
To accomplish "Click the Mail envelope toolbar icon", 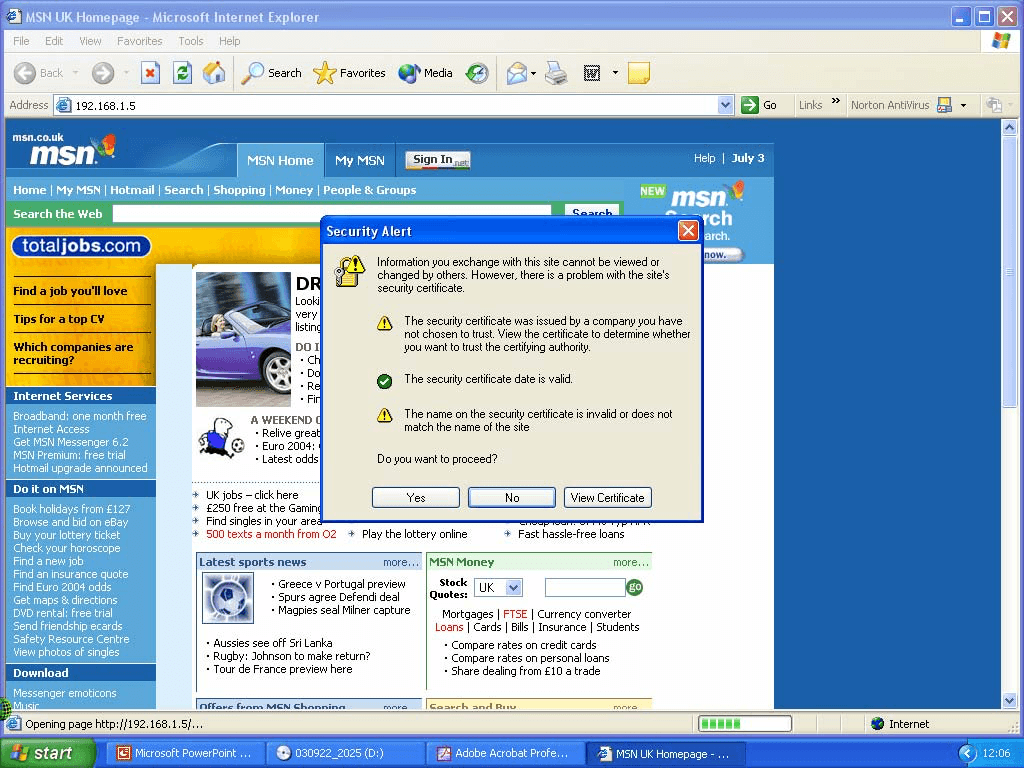I will (x=517, y=73).
